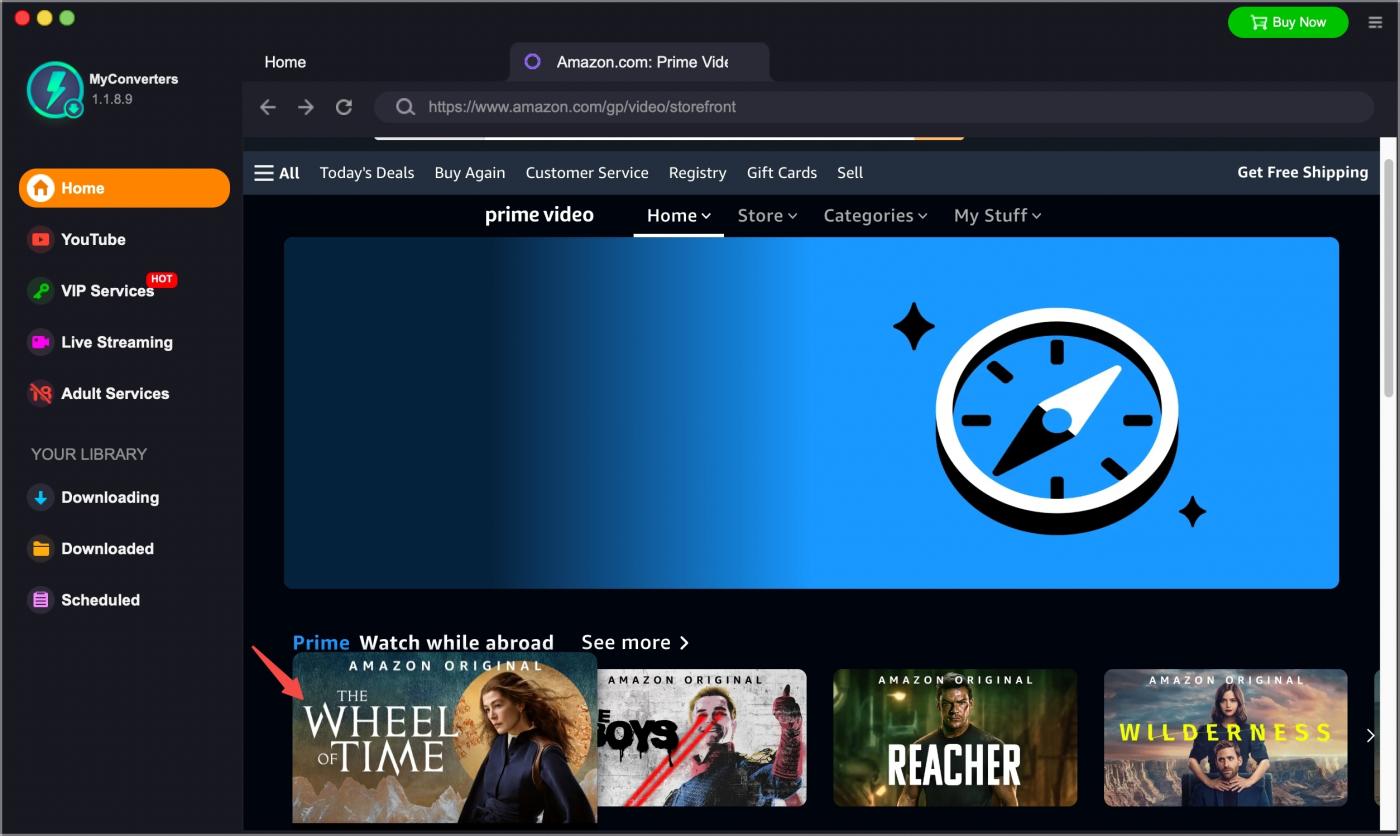Expand the Store dropdown
Image resolution: width=1400 pixels, height=836 pixels.
tap(767, 215)
